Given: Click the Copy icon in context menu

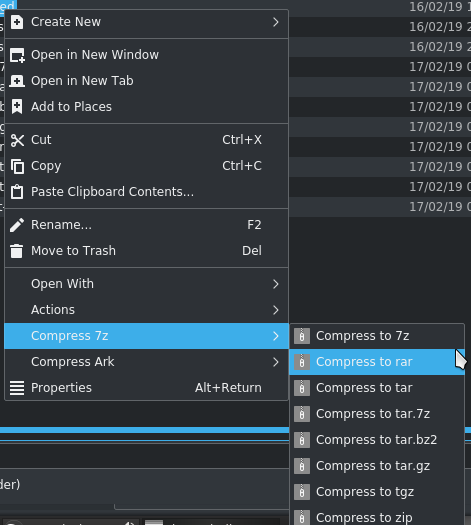Looking at the screenshot, I should tap(17, 166).
